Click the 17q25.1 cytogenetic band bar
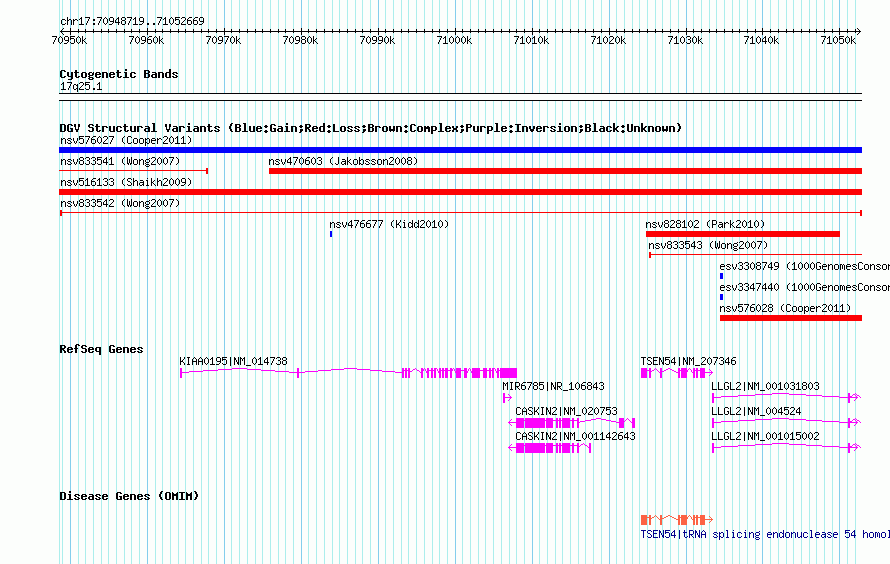Image resolution: width=890 pixels, height=564 pixels. click(460, 97)
